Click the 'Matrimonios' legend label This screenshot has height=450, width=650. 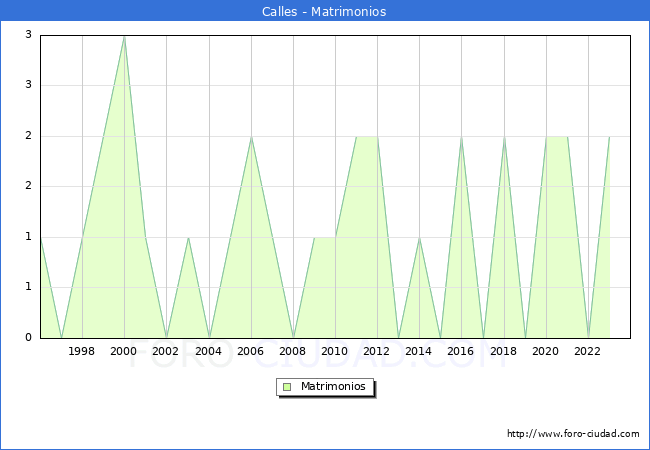tap(333, 386)
